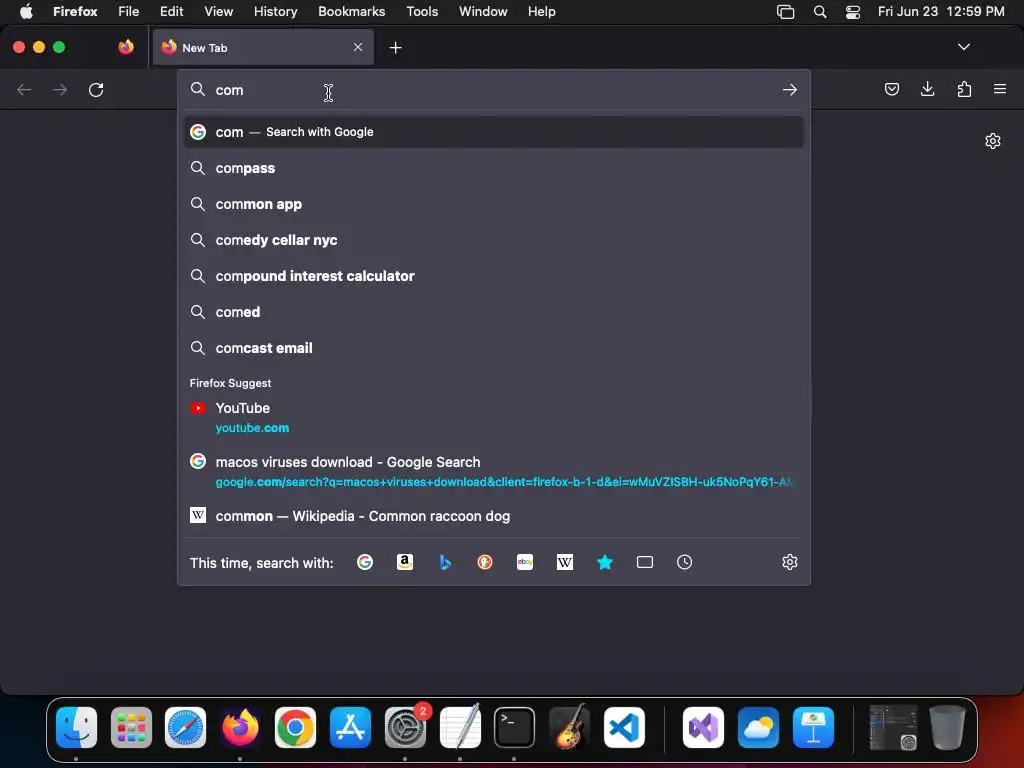The height and width of the screenshot is (768, 1024).
Task: Open Google Chrome from the Dock
Action: 295,727
